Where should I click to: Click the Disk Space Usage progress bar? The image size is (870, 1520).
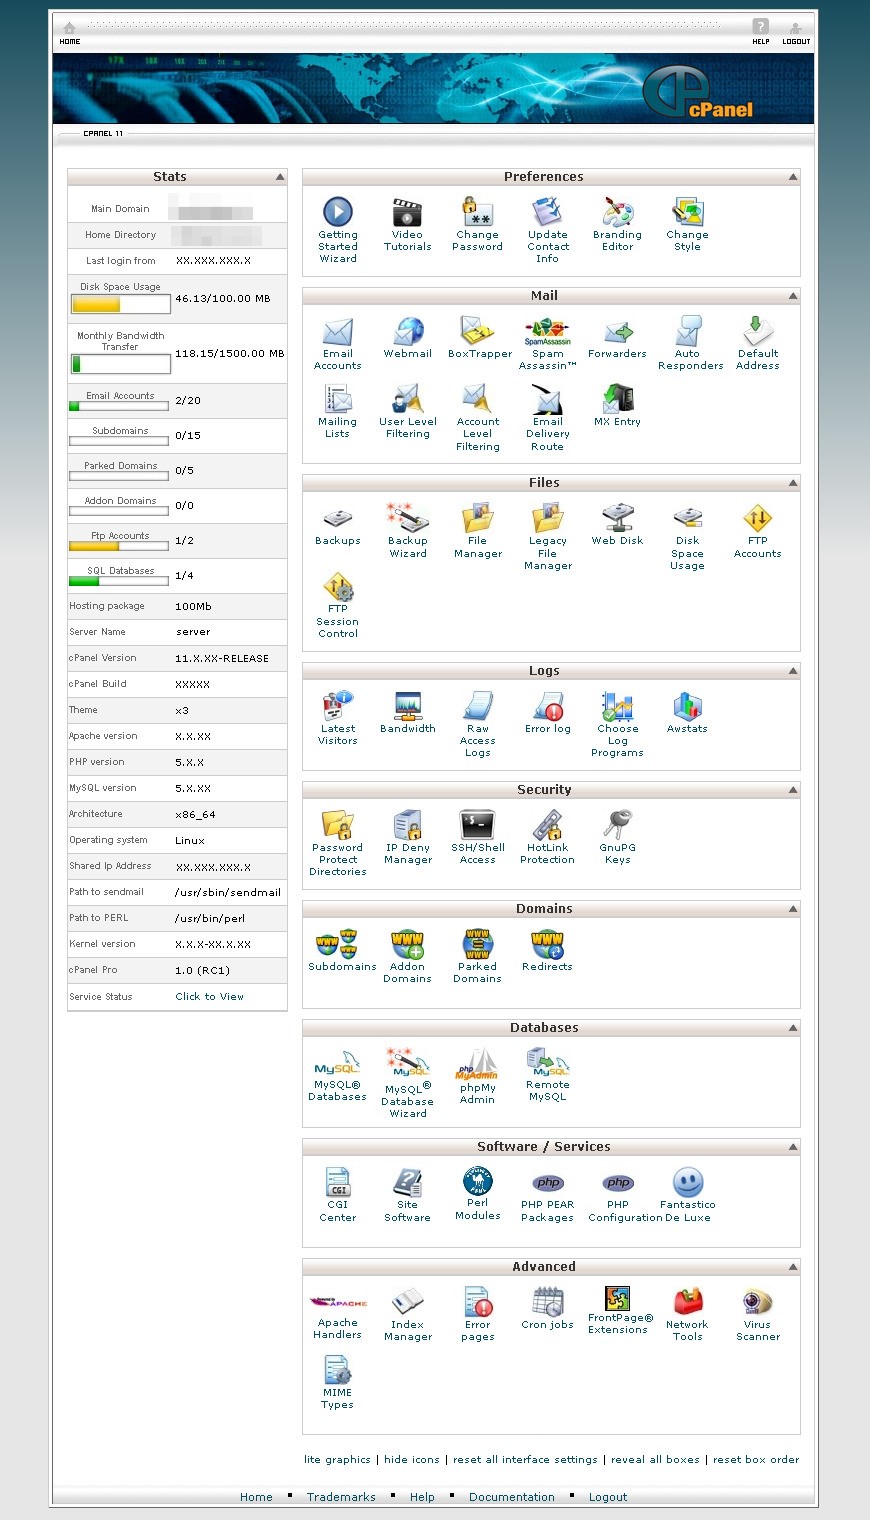120,304
